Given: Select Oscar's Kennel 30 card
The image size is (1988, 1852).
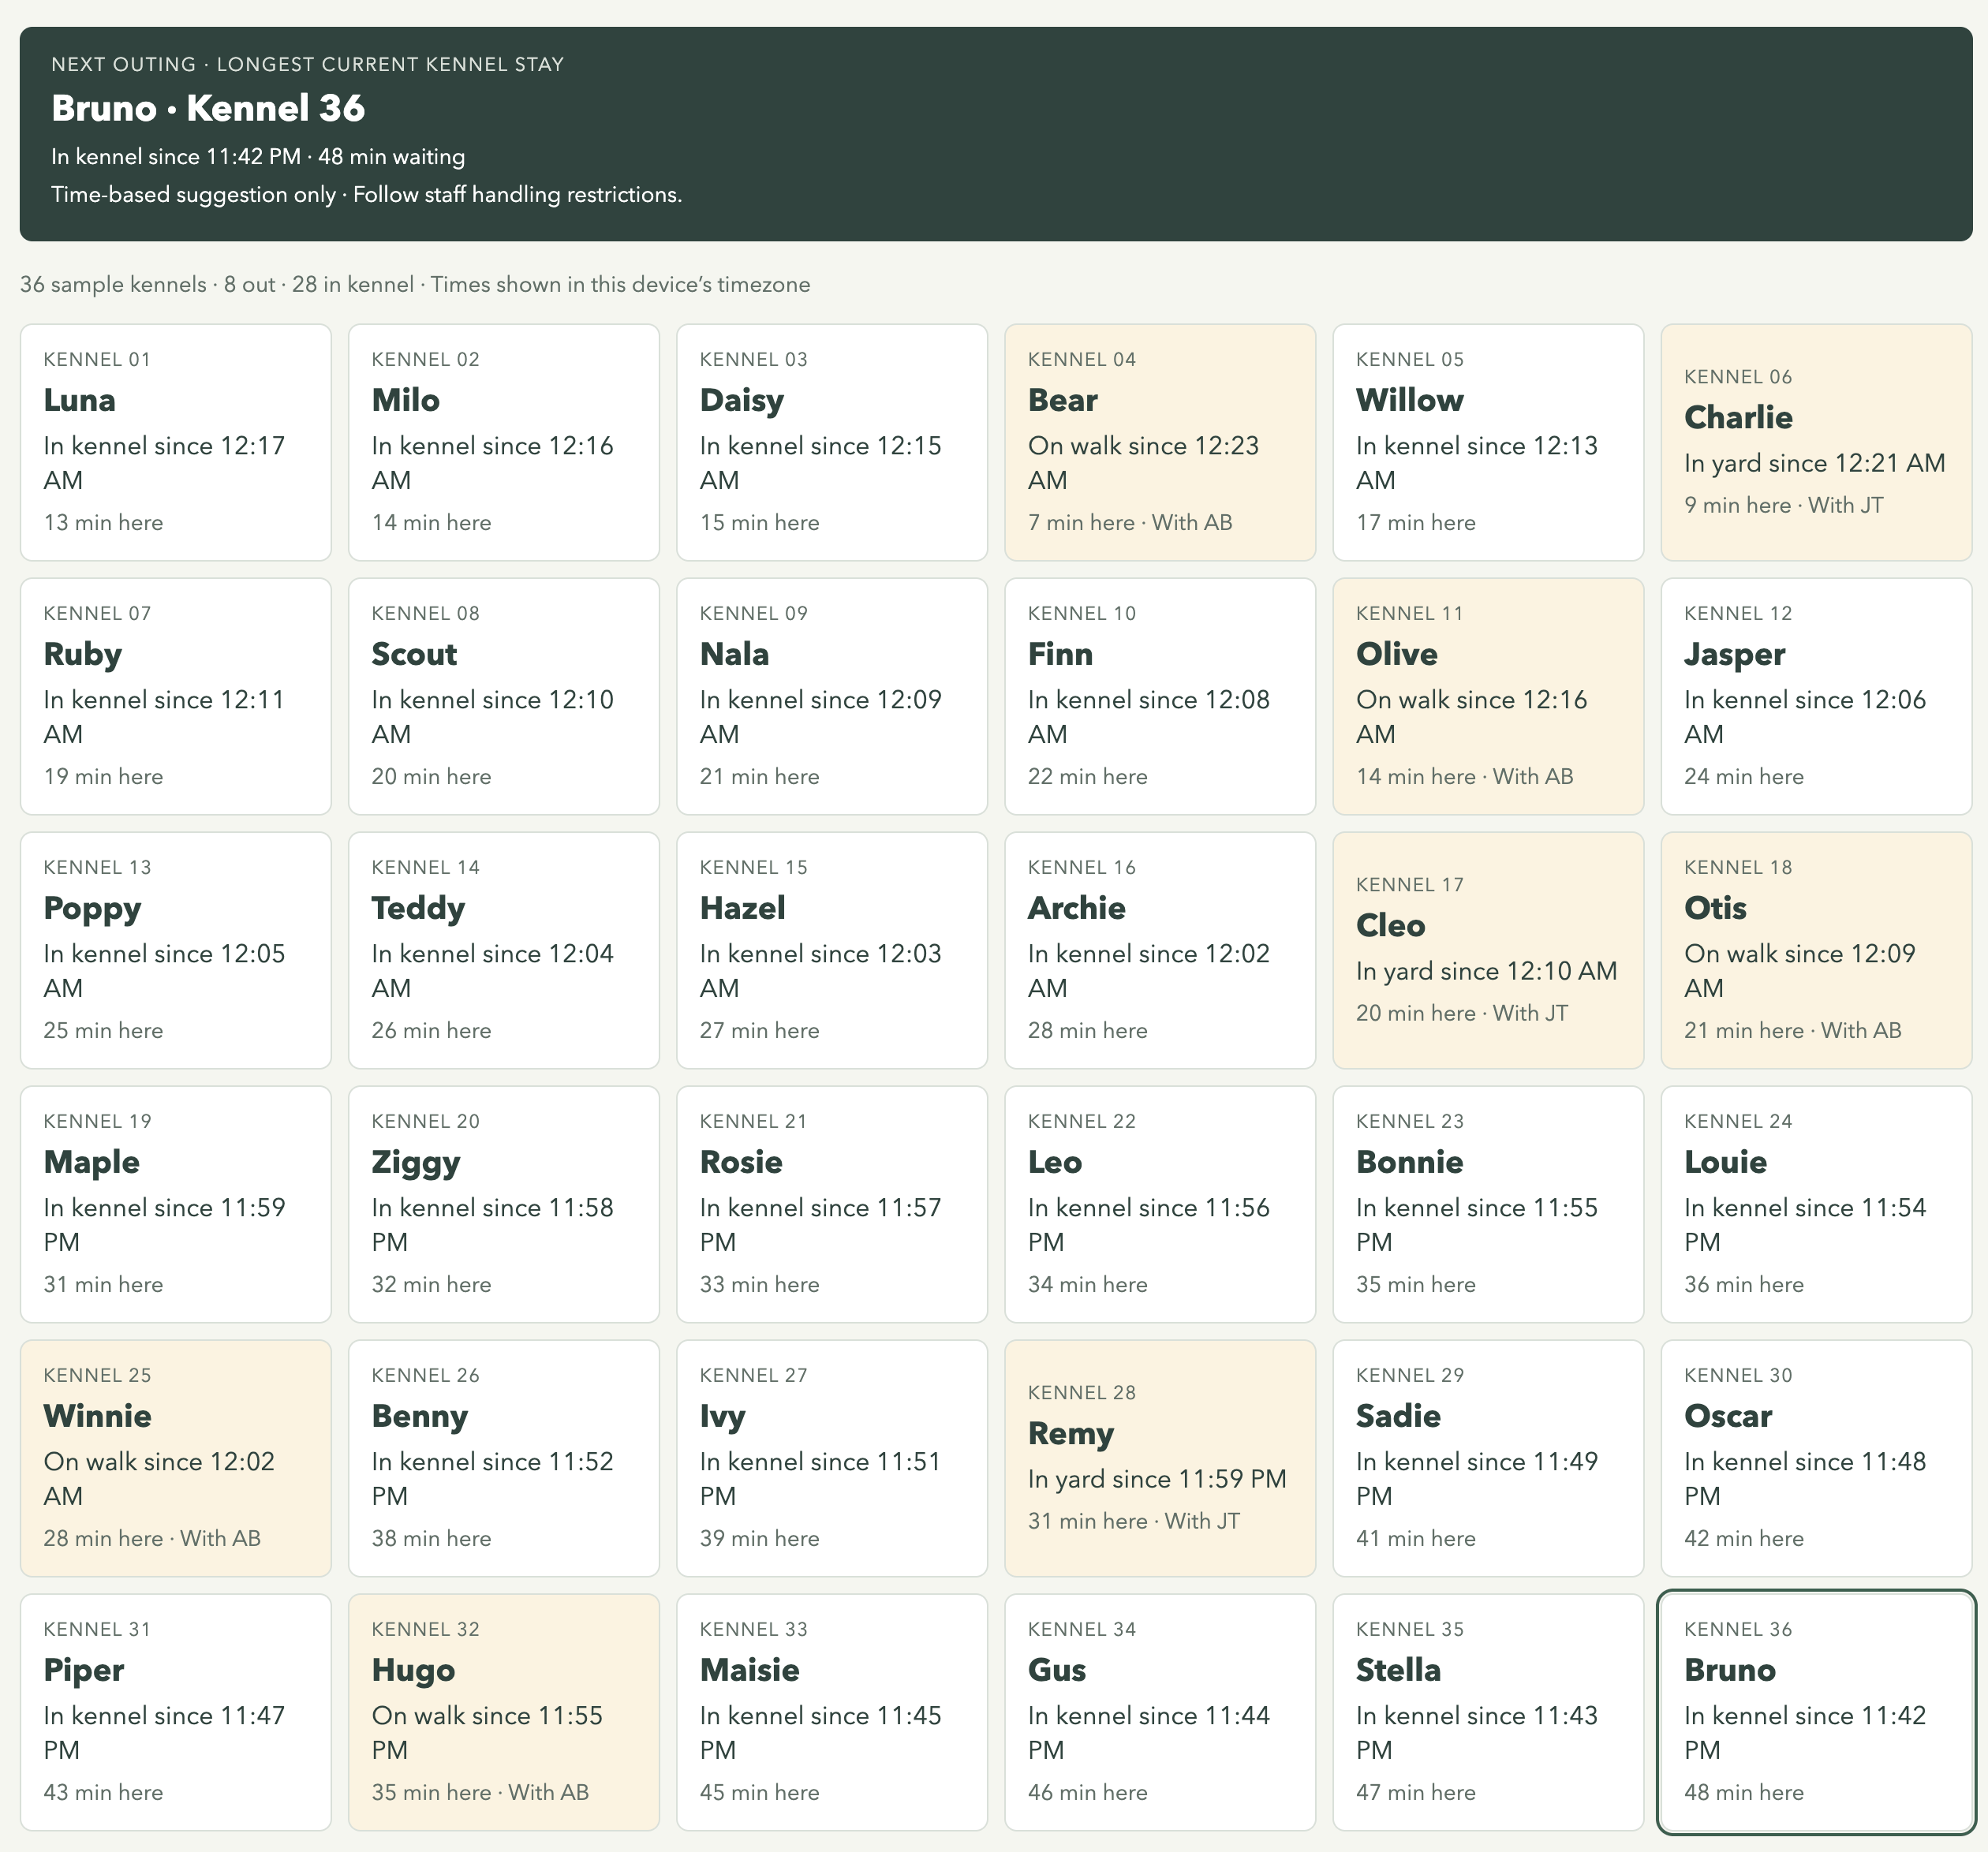Looking at the screenshot, I should pos(1816,1458).
